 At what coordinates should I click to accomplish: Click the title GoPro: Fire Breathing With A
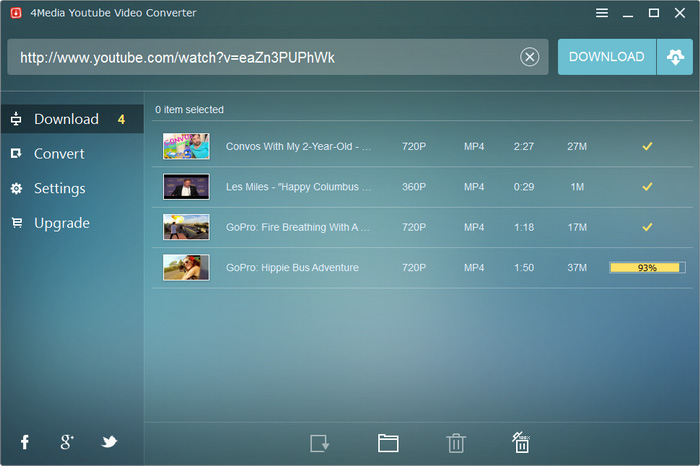point(298,227)
